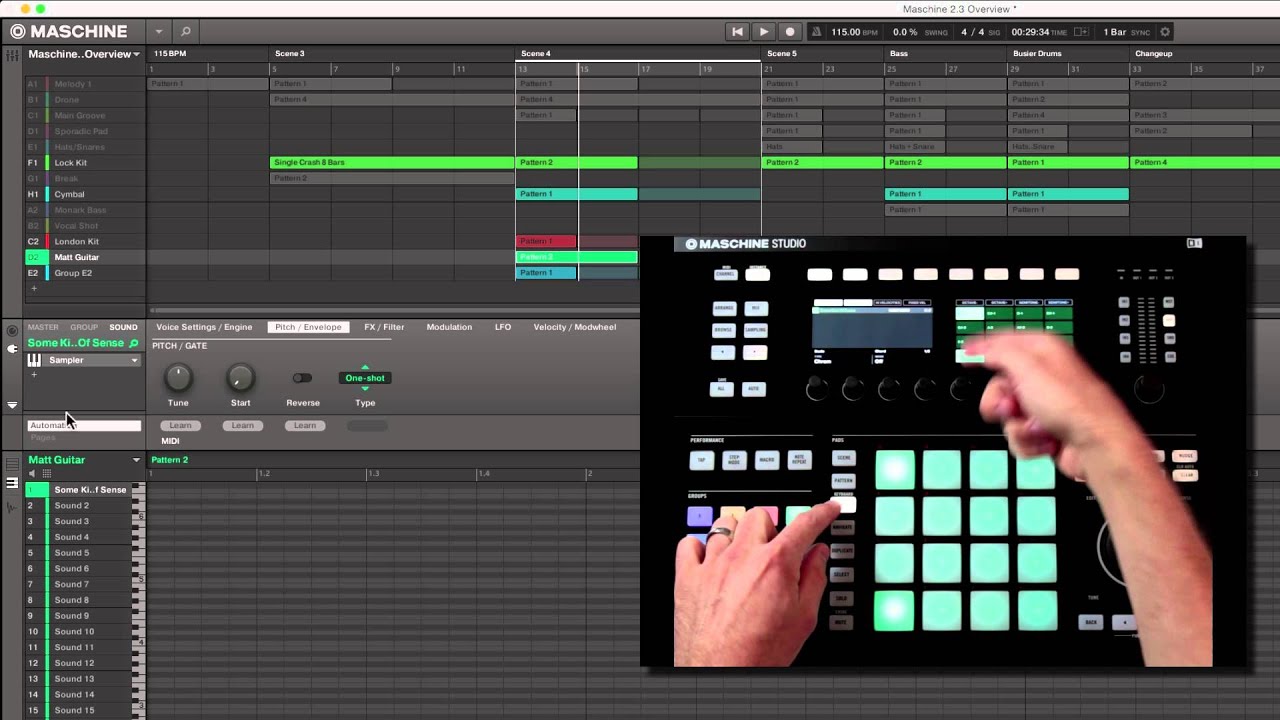This screenshot has width=1280, height=720.
Task: Click the Sampler keyboard icon
Action: point(34,360)
